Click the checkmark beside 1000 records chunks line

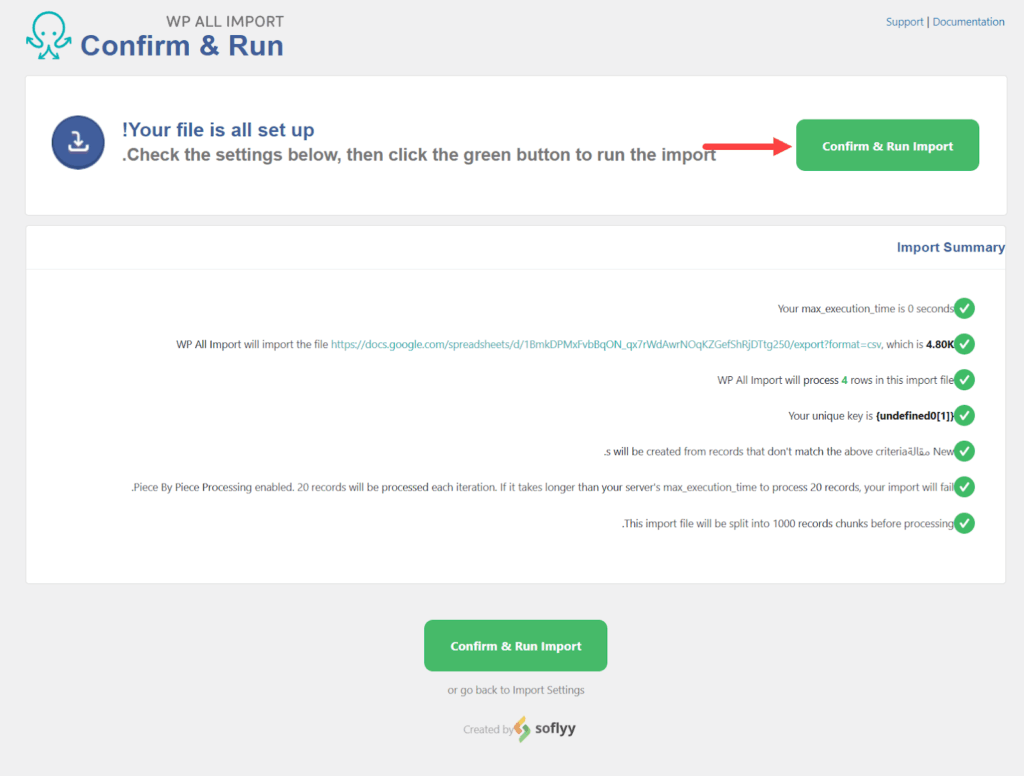point(964,523)
